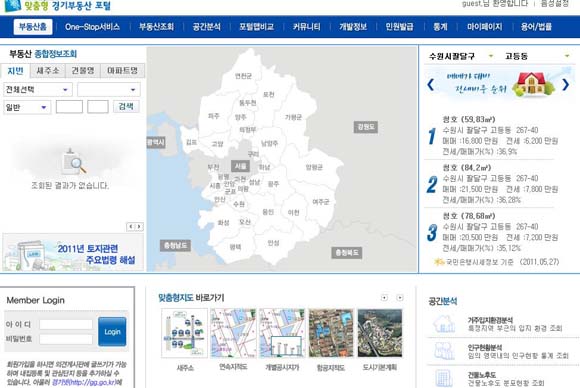Viewport: 580px width, 388px height.
Task: Click the 건물노후도 building icon
Action: click(x=444, y=378)
